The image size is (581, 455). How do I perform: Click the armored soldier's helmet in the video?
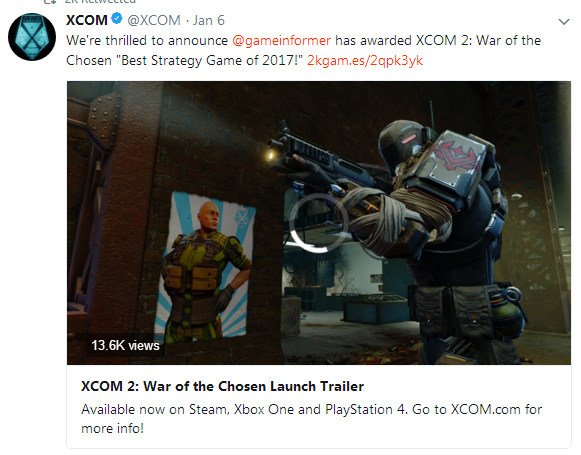[x=402, y=143]
